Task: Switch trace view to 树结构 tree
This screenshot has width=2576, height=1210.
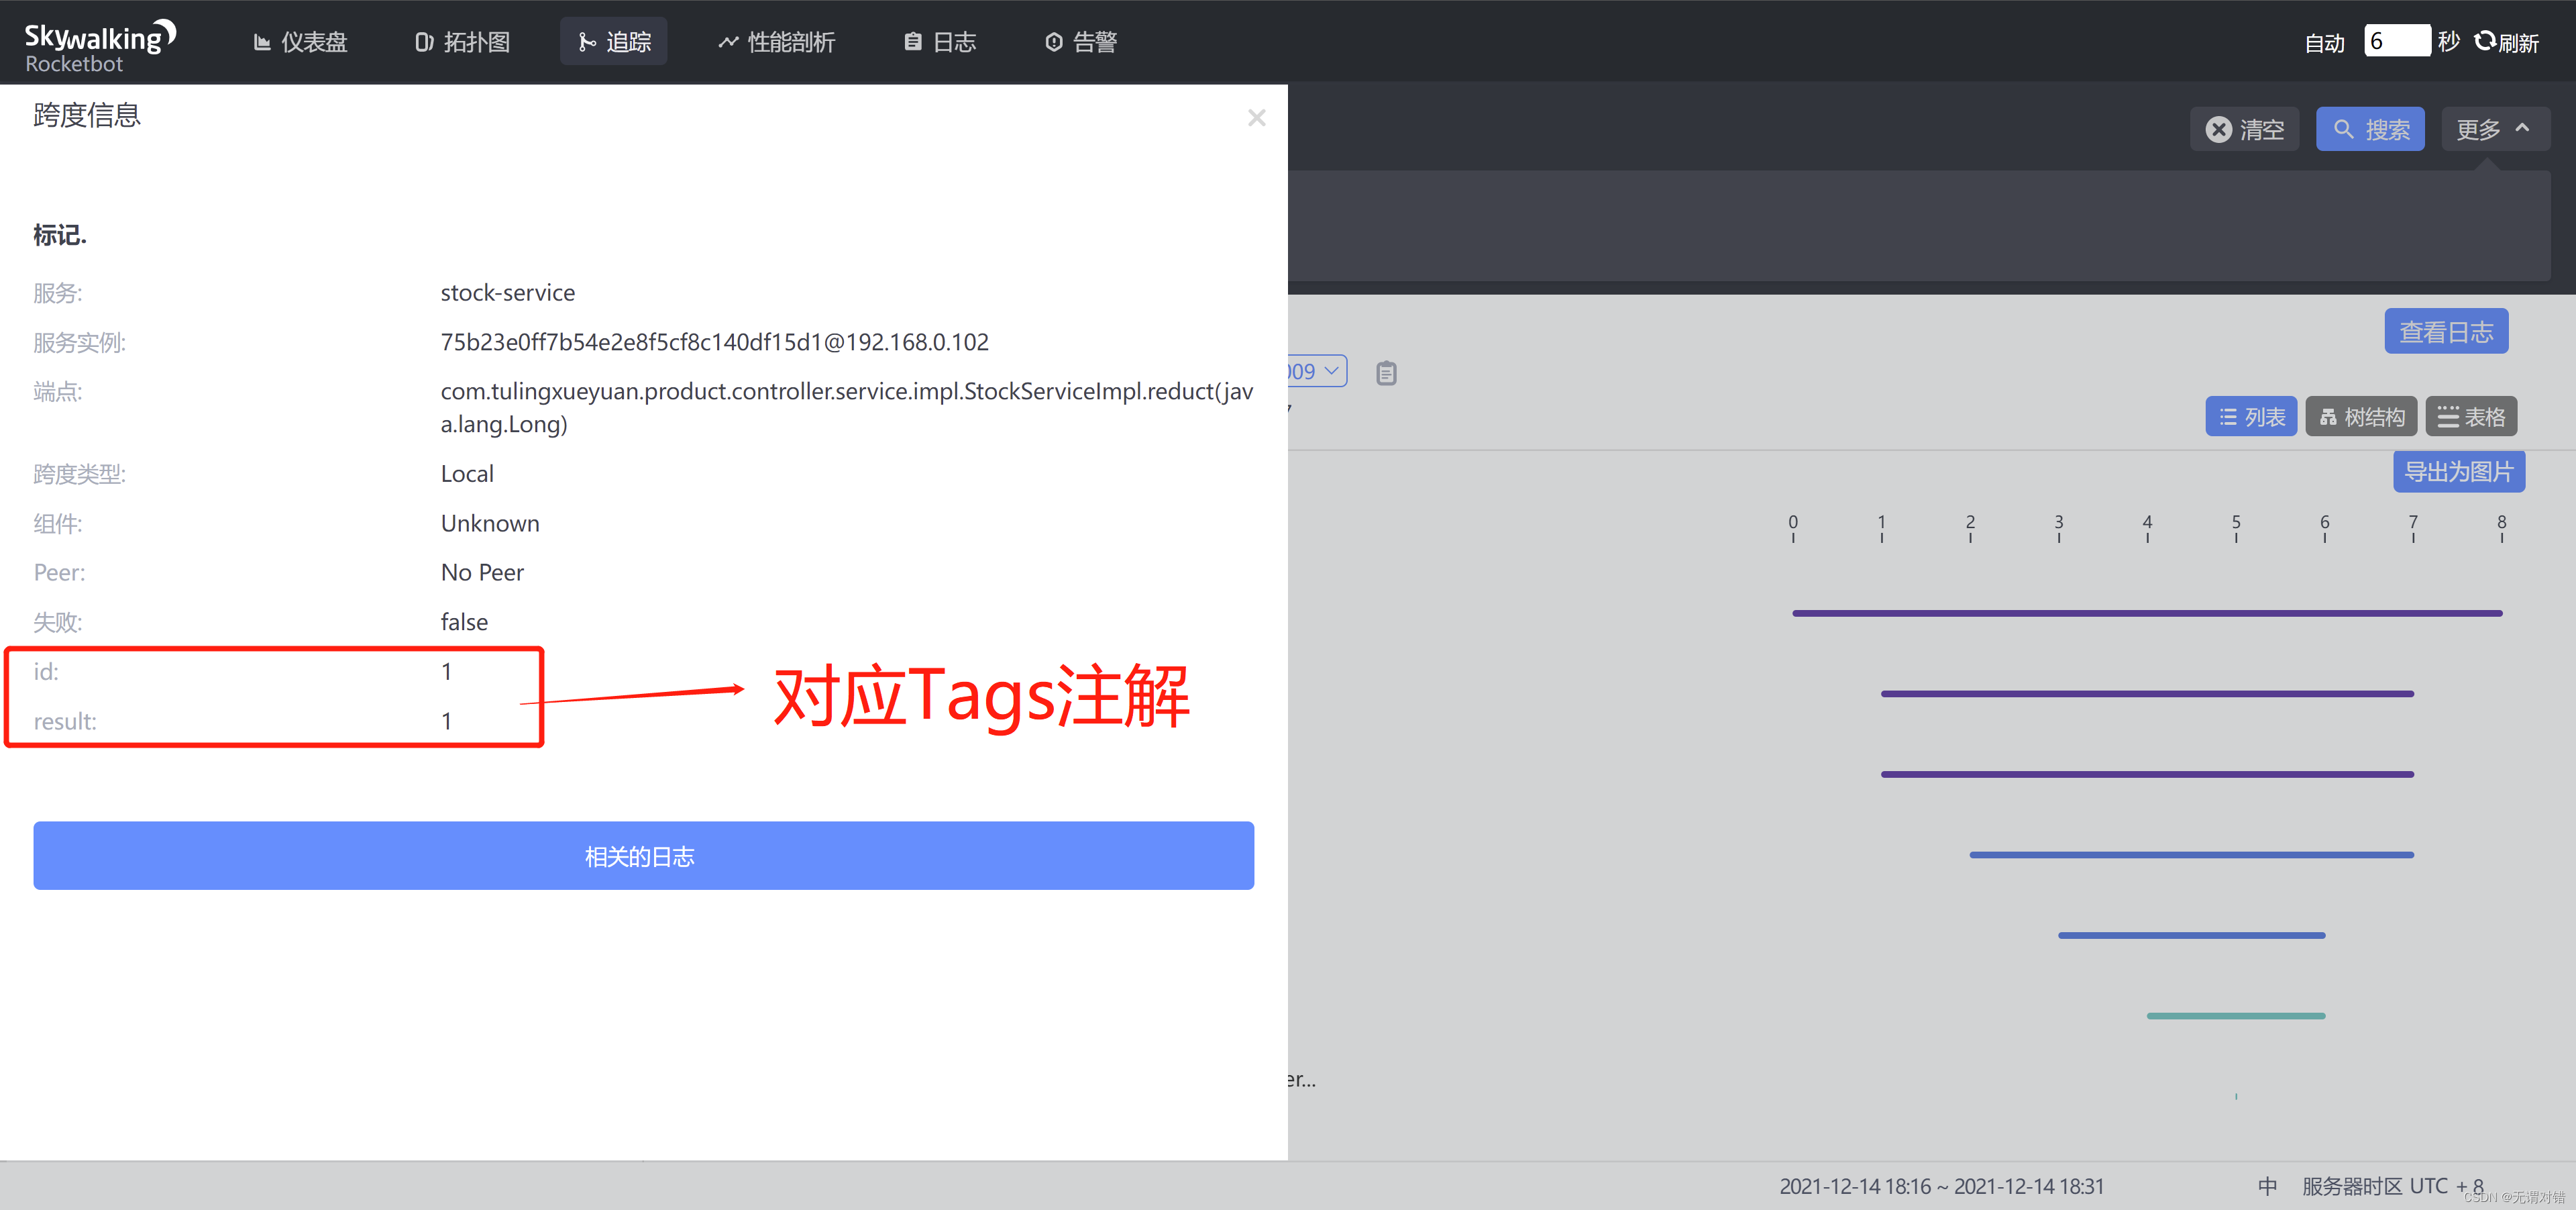Action: (x=2361, y=417)
